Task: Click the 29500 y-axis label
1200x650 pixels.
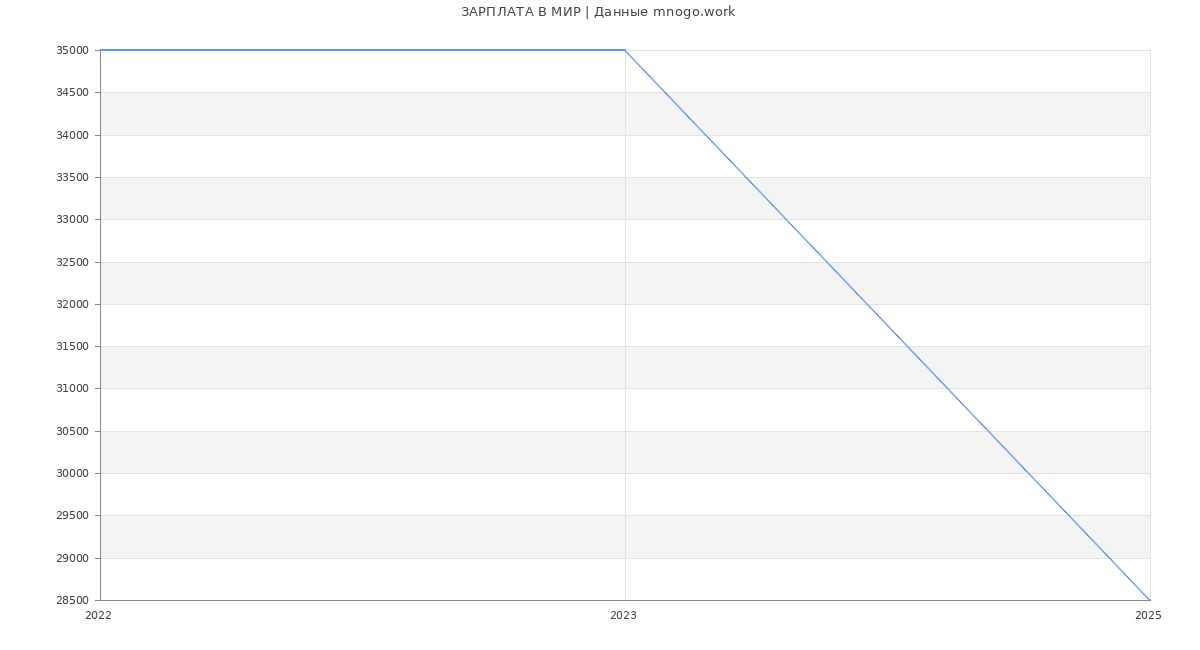Action: pos(73,516)
